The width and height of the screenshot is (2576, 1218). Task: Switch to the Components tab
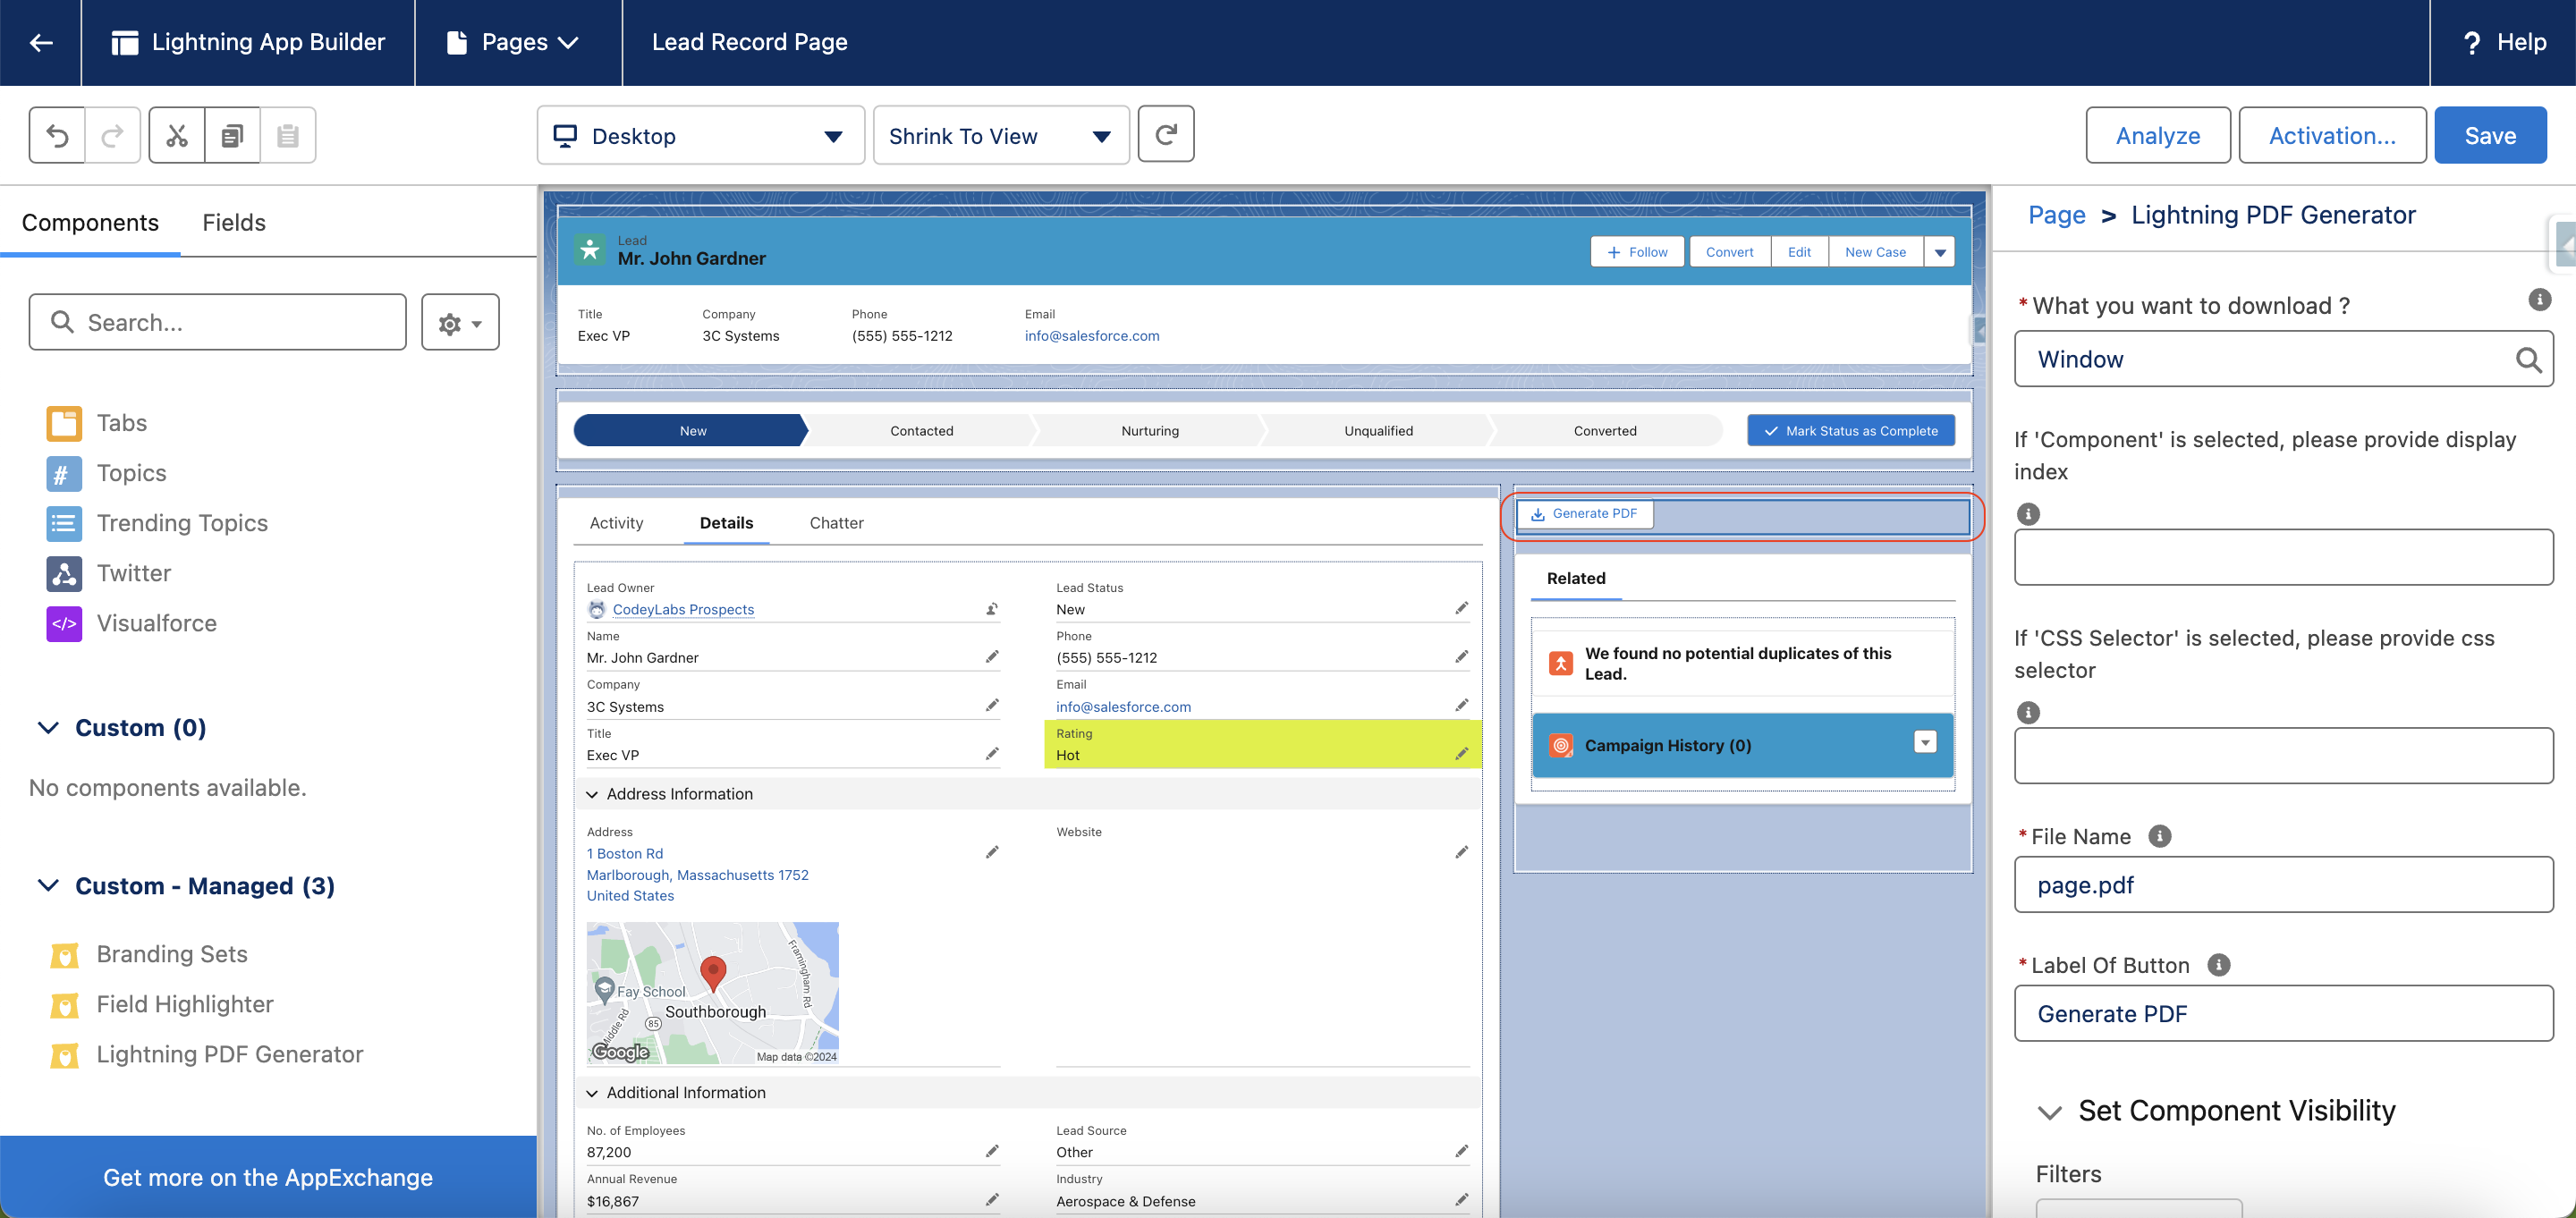pyautogui.click(x=90, y=222)
